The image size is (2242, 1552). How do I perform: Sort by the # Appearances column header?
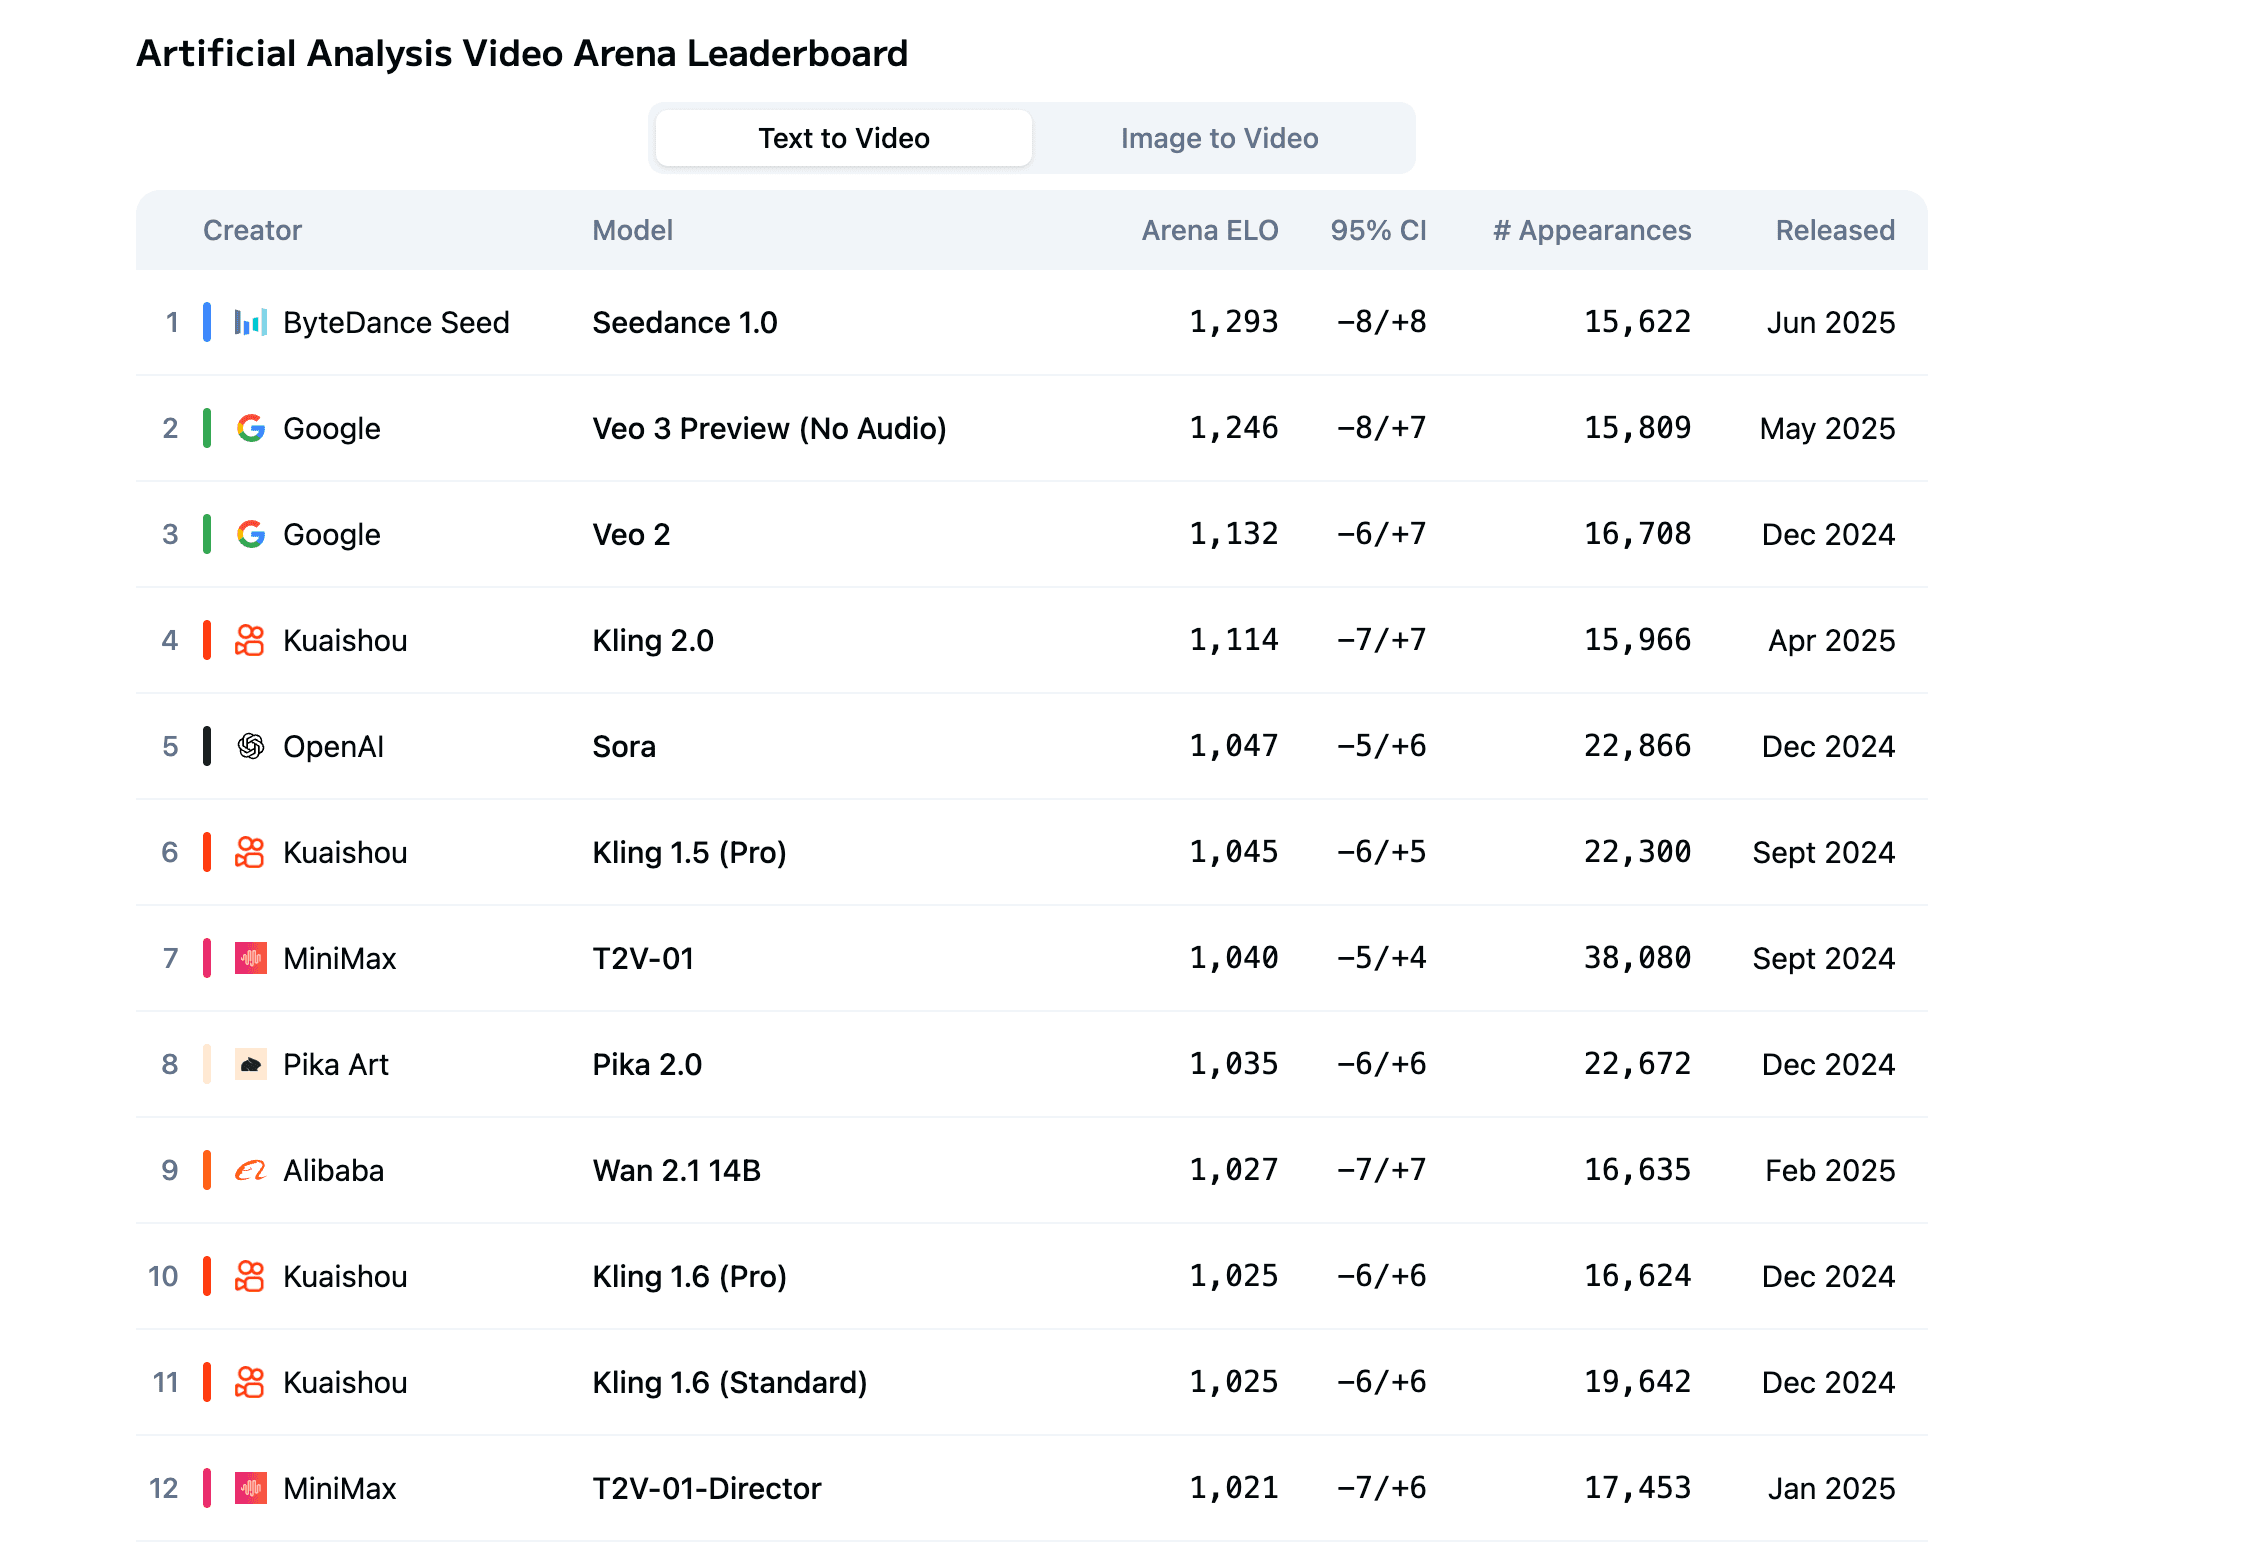pos(1591,230)
